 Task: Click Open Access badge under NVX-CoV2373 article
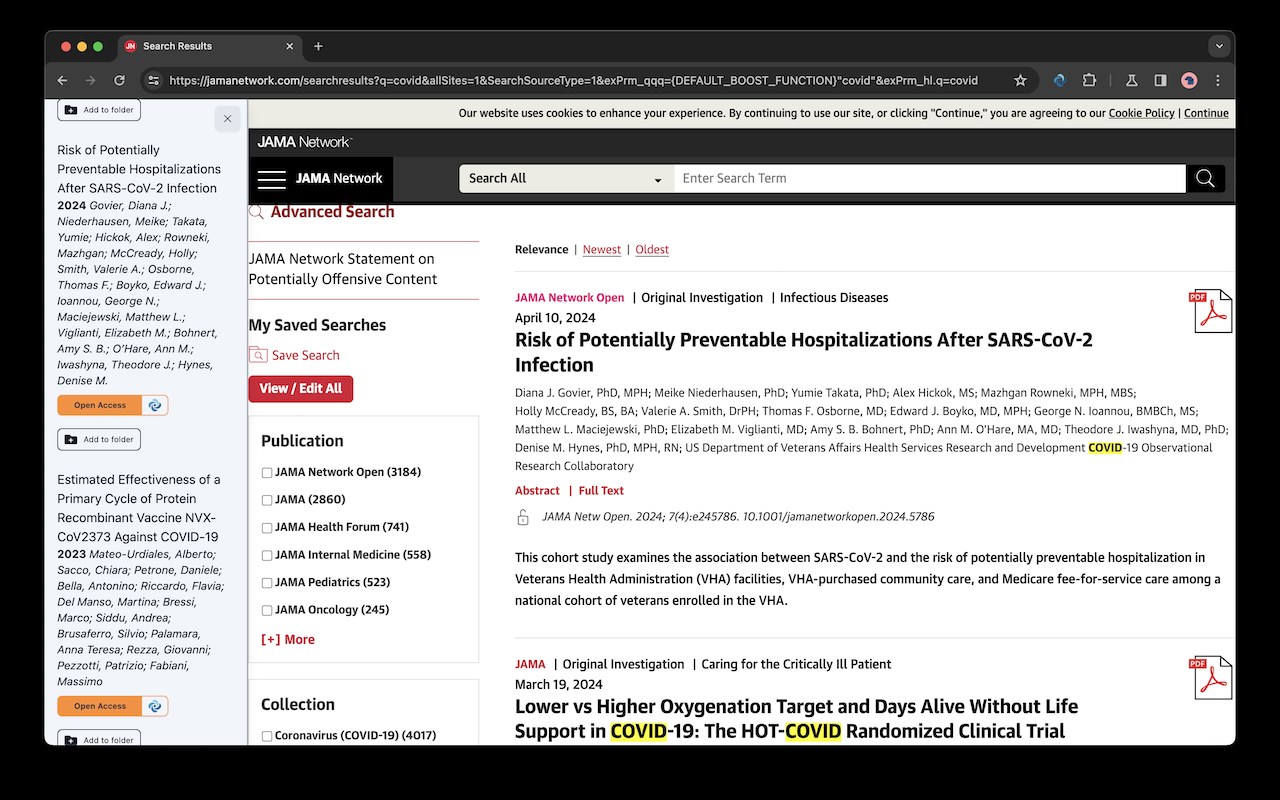click(112, 706)
